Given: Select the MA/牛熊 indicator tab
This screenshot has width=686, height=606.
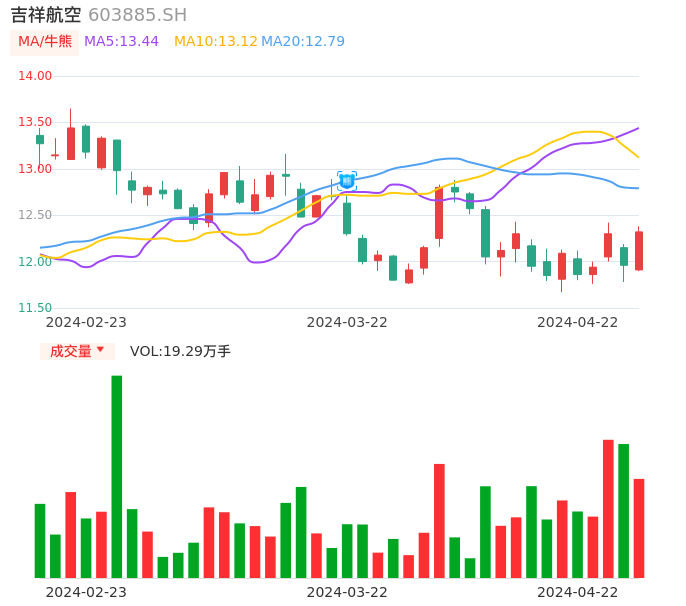Looking at the screenshot, I should pyautogui.click(x=45, y=42).
